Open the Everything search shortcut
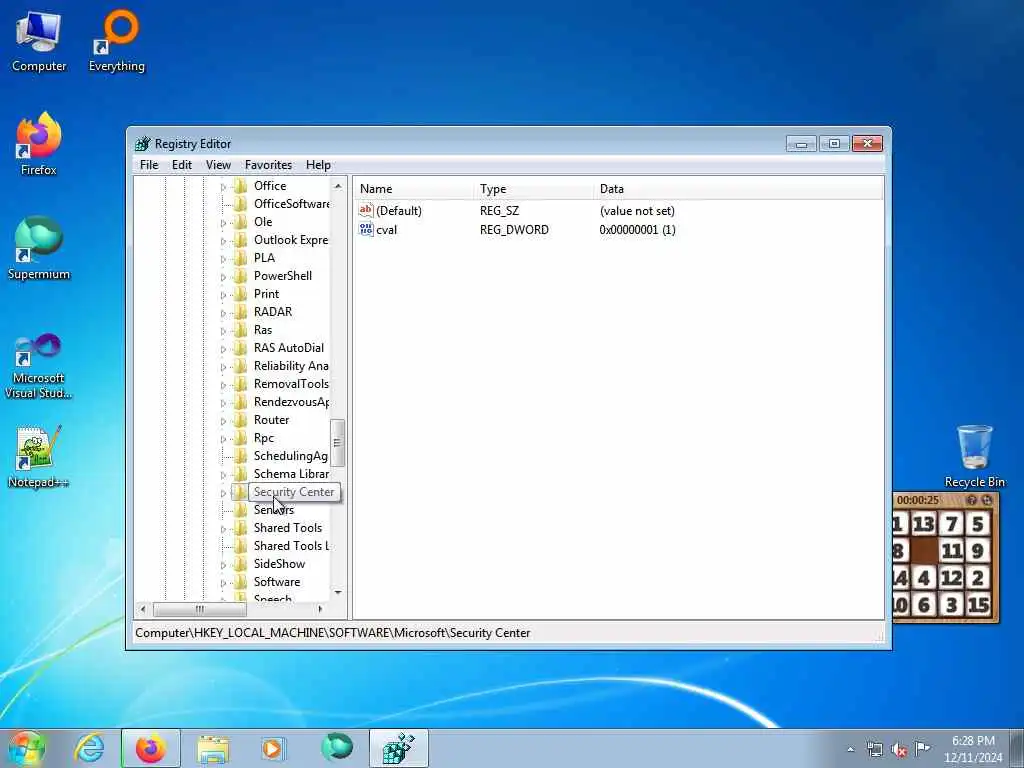Screen dimensions: 1024x768 pyautogui.click(x=117, y=41)
